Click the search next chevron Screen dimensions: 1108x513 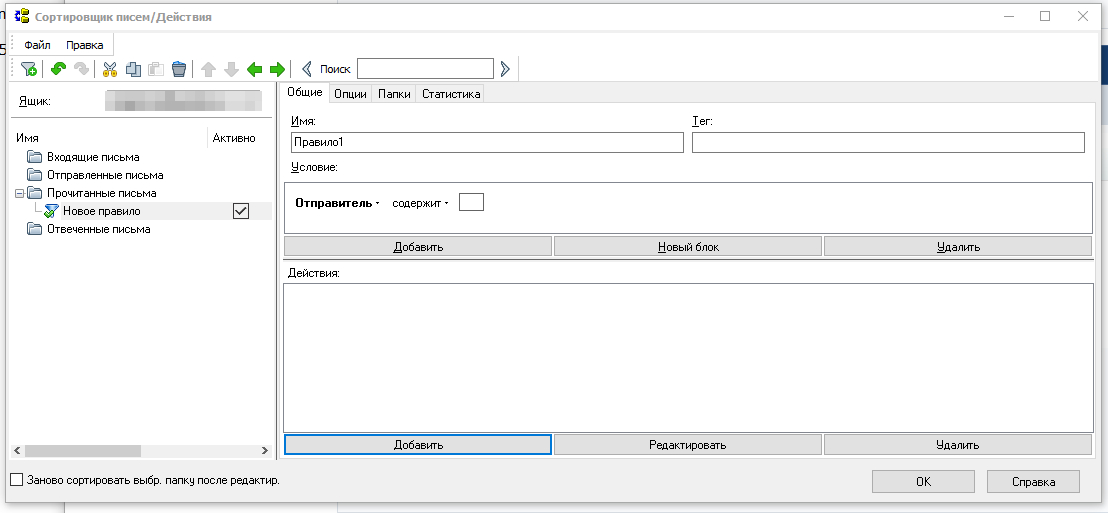[x=505, y=69]
